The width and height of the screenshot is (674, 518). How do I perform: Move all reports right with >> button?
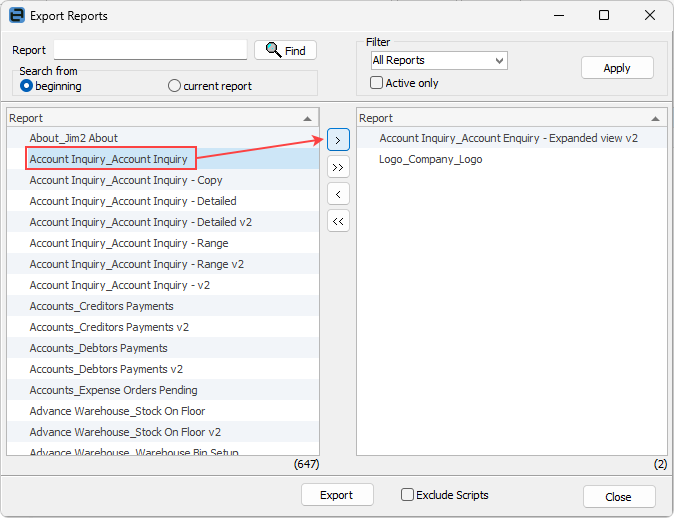[338, 167]
